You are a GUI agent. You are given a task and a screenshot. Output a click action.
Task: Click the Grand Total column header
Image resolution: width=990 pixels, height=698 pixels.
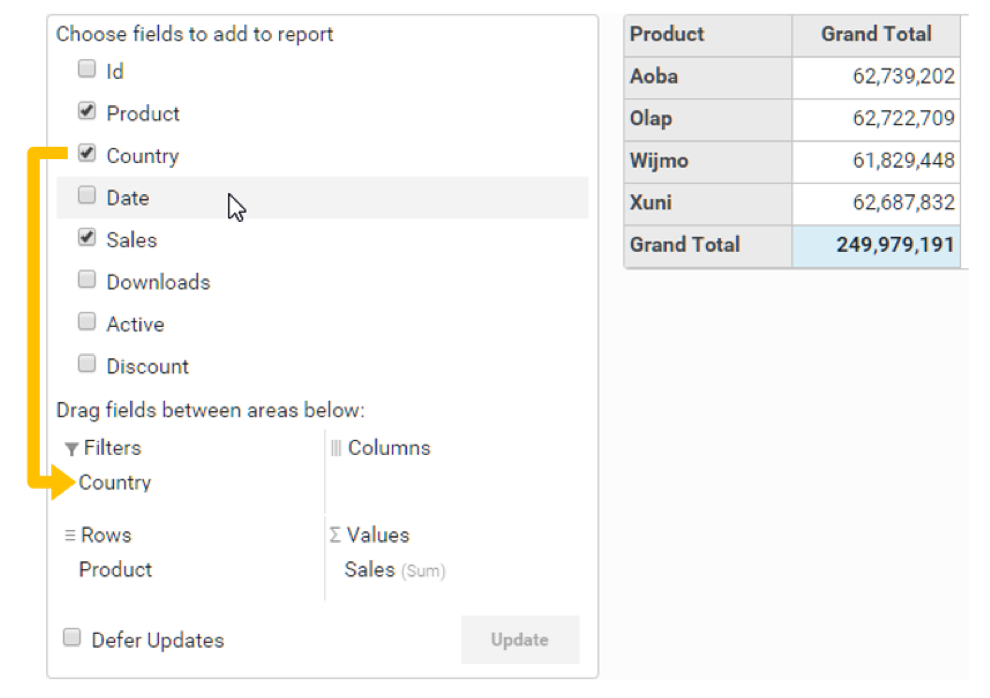pos(876,35)
